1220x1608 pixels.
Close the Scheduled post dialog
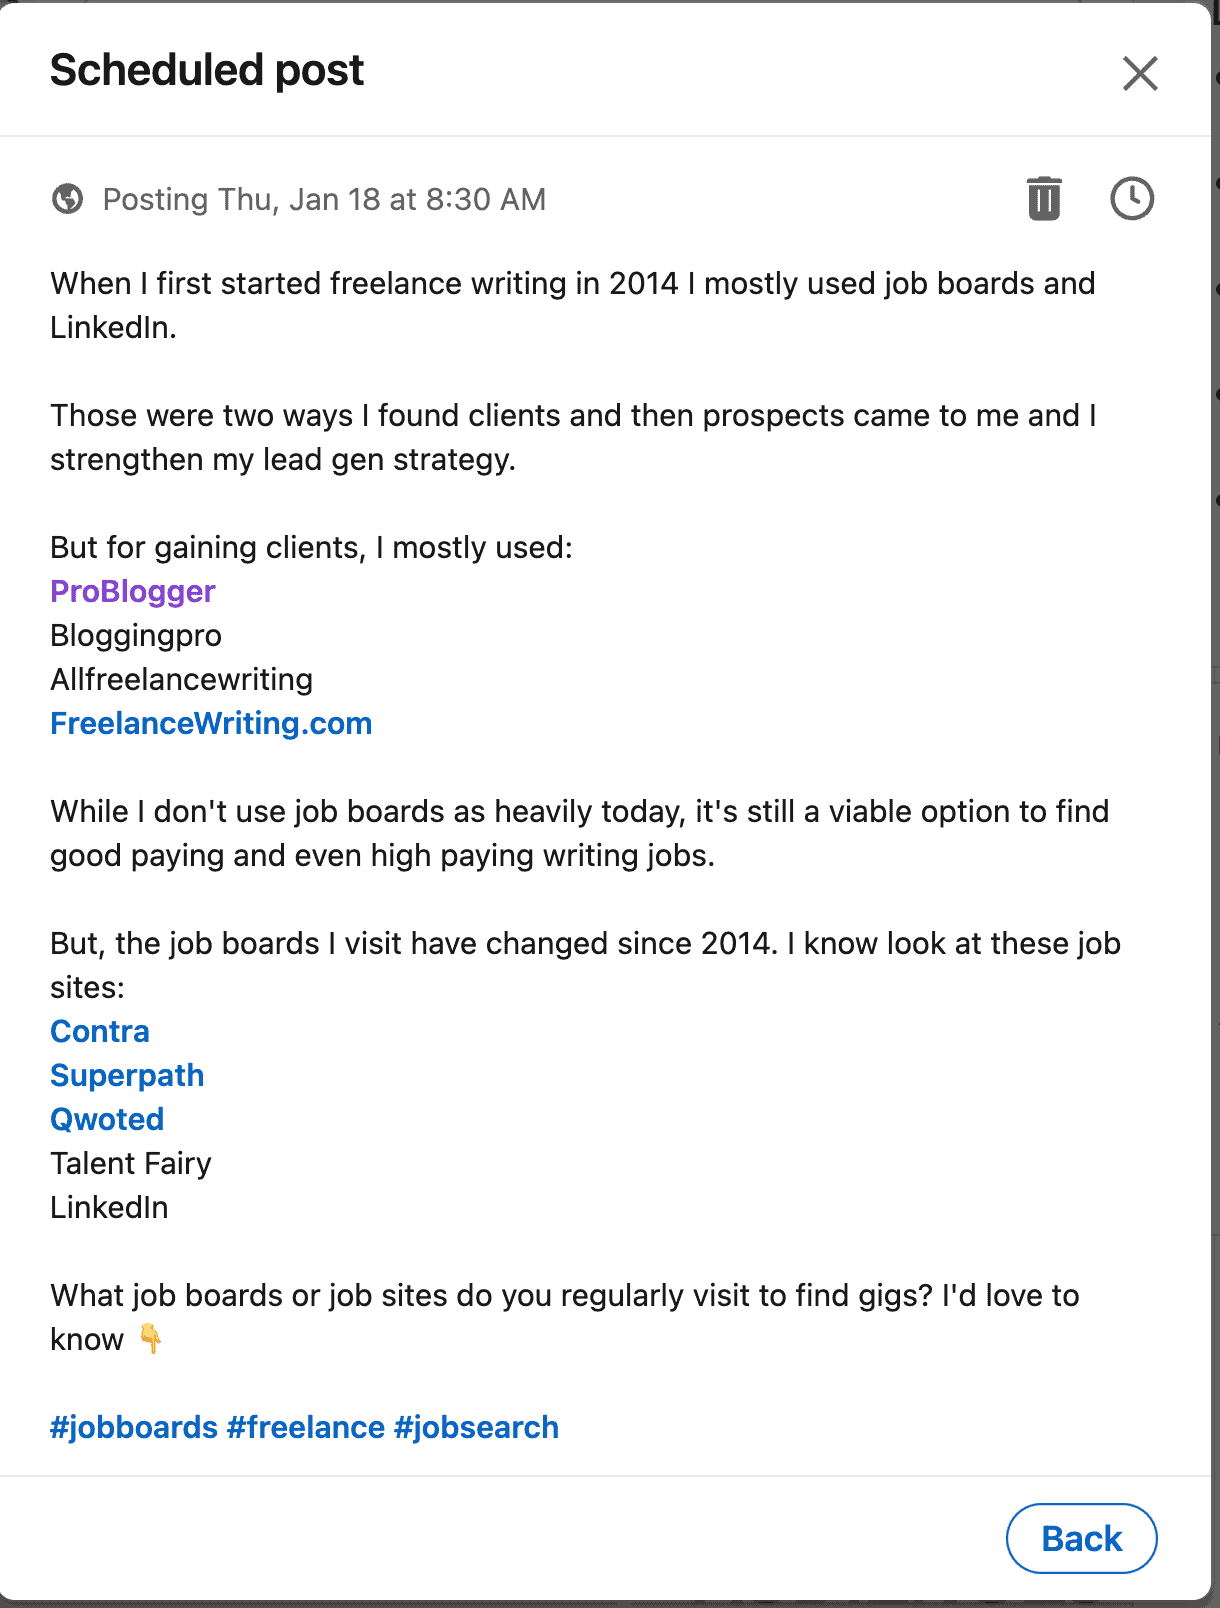(x=1139, y=73)
